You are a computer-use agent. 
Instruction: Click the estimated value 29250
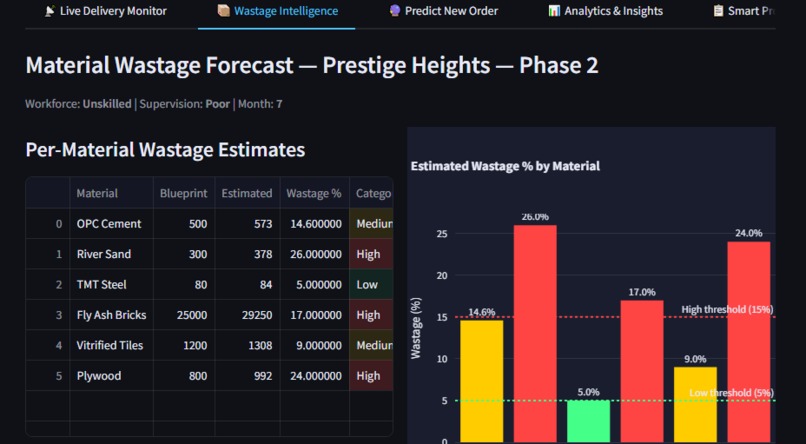tap(247, 314)
